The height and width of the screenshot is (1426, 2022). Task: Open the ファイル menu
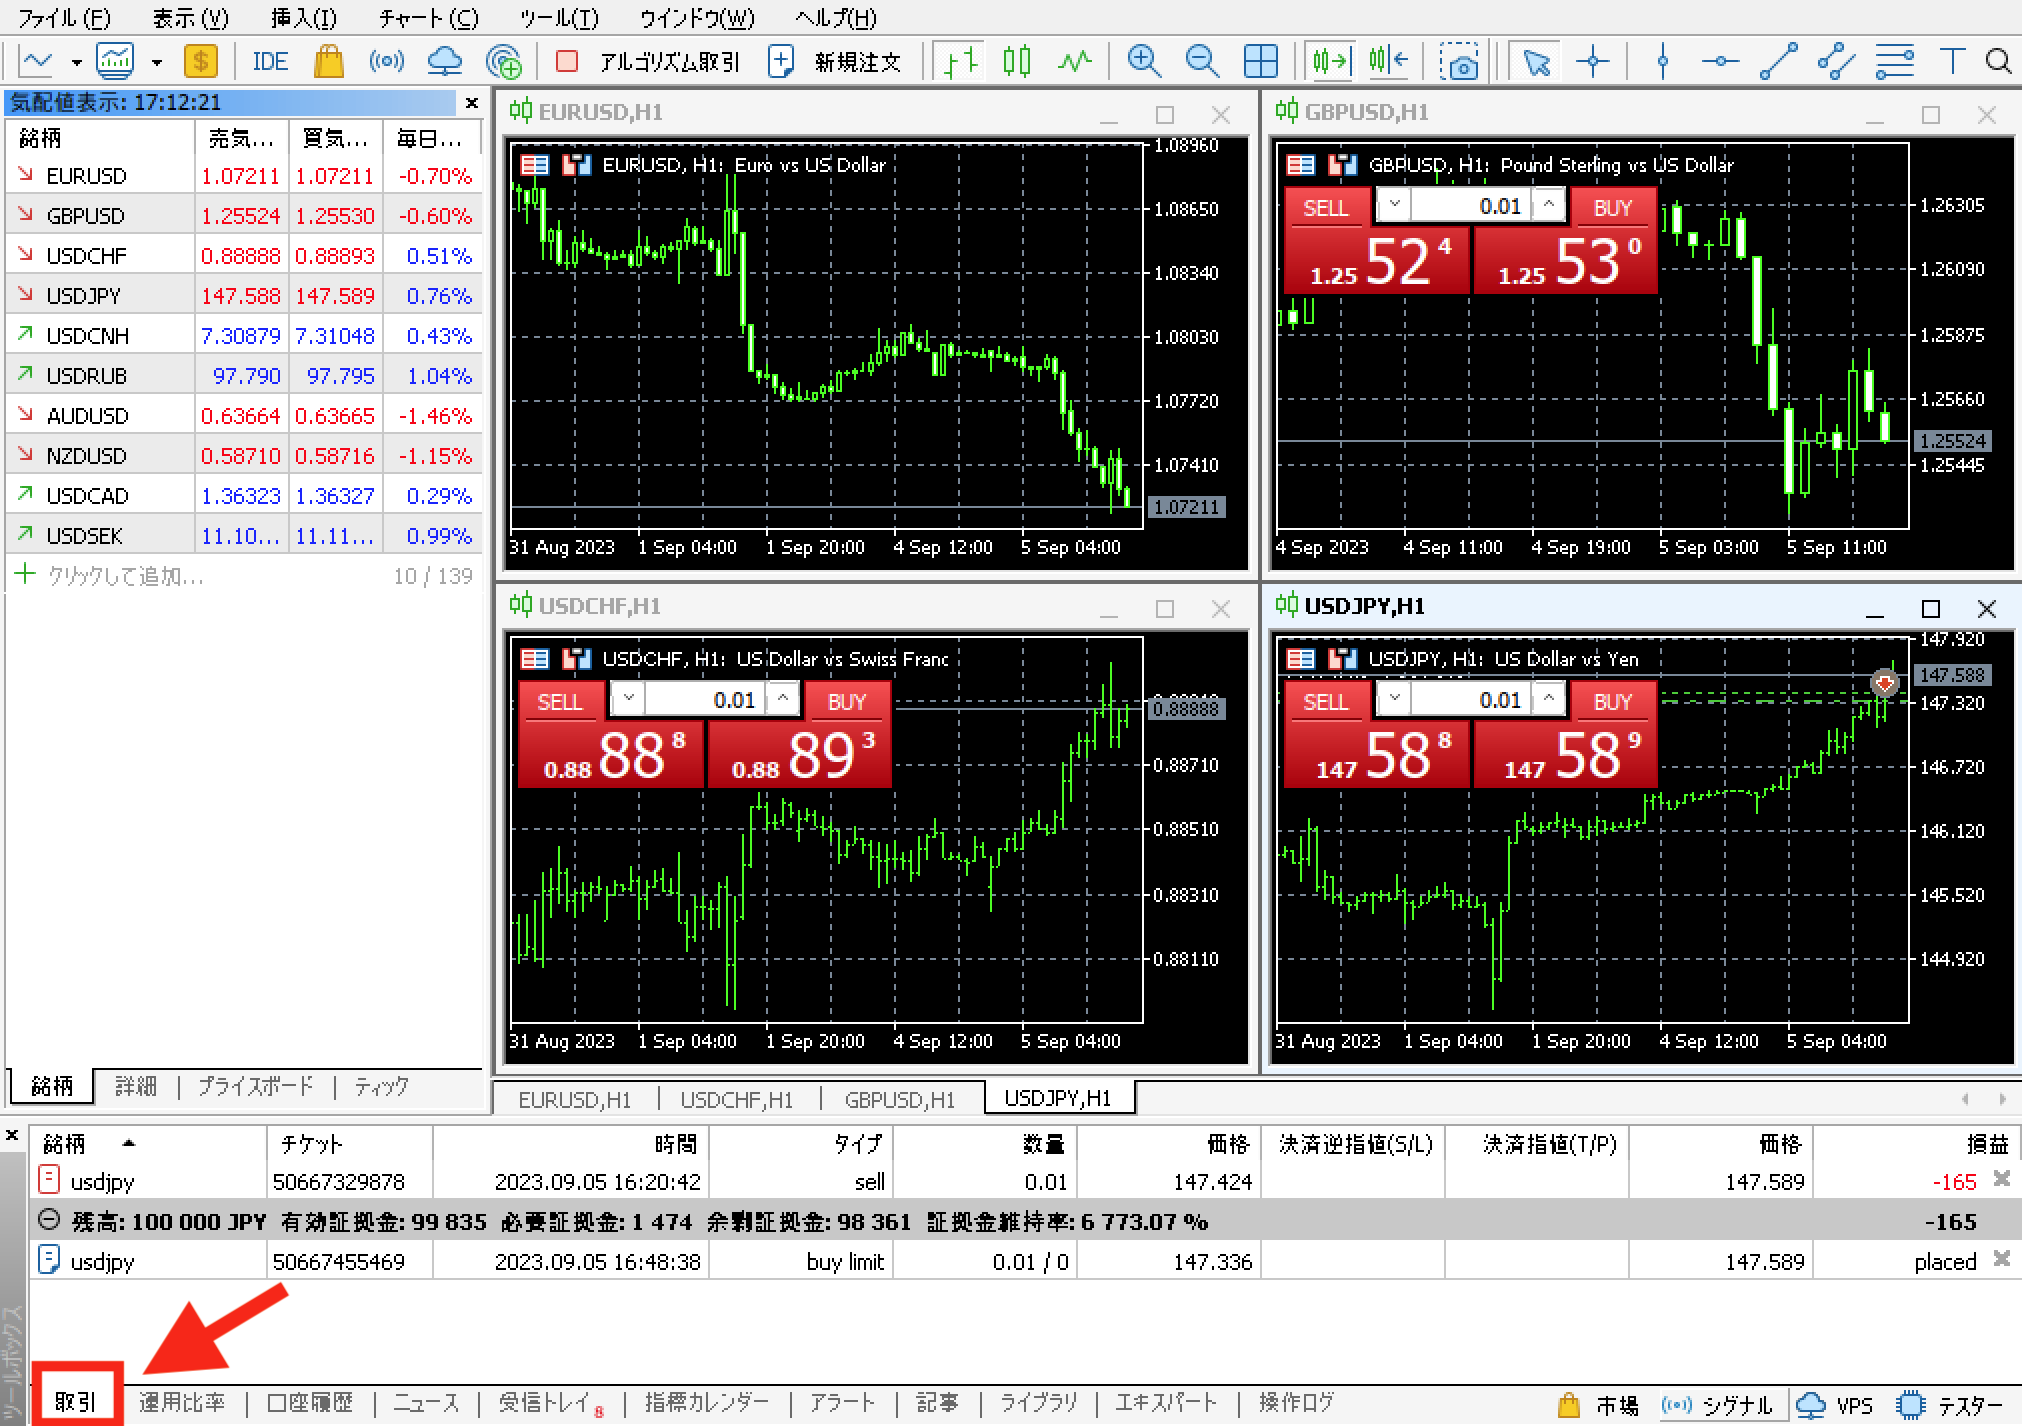click(66, 18)
